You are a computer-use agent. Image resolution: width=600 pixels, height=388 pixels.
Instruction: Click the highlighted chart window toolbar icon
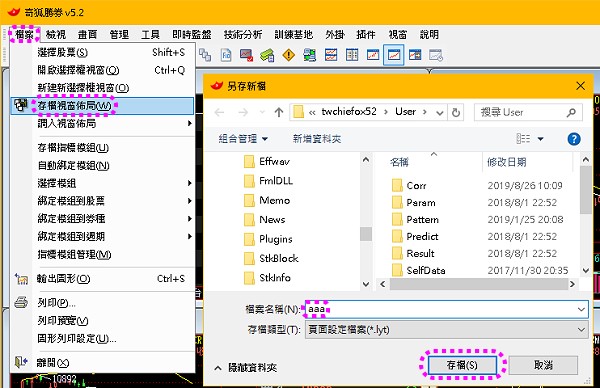[394, 55]
